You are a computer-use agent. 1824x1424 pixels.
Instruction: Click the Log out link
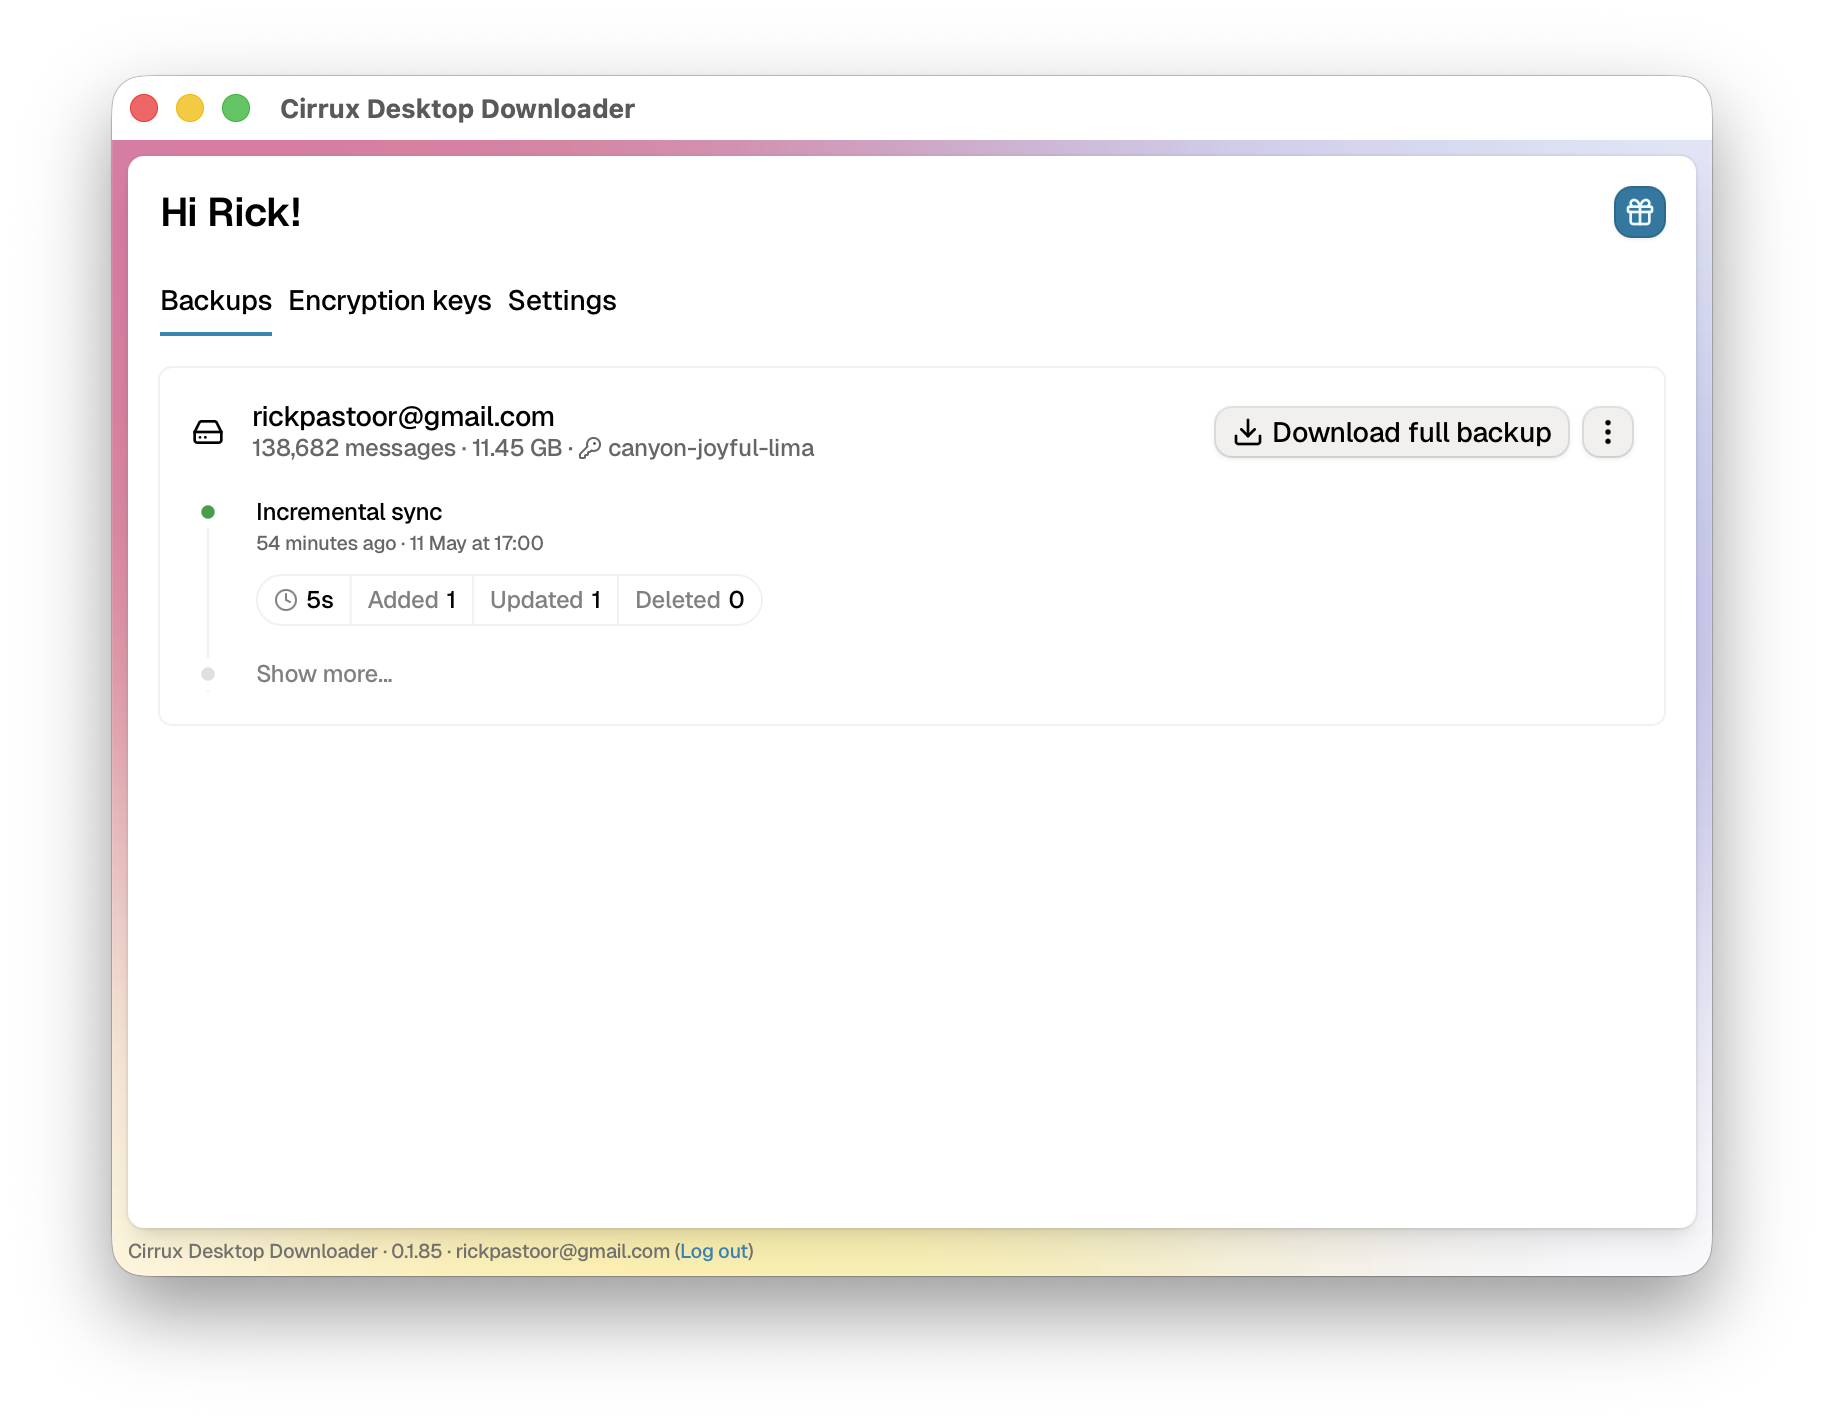pos(714,1251)
